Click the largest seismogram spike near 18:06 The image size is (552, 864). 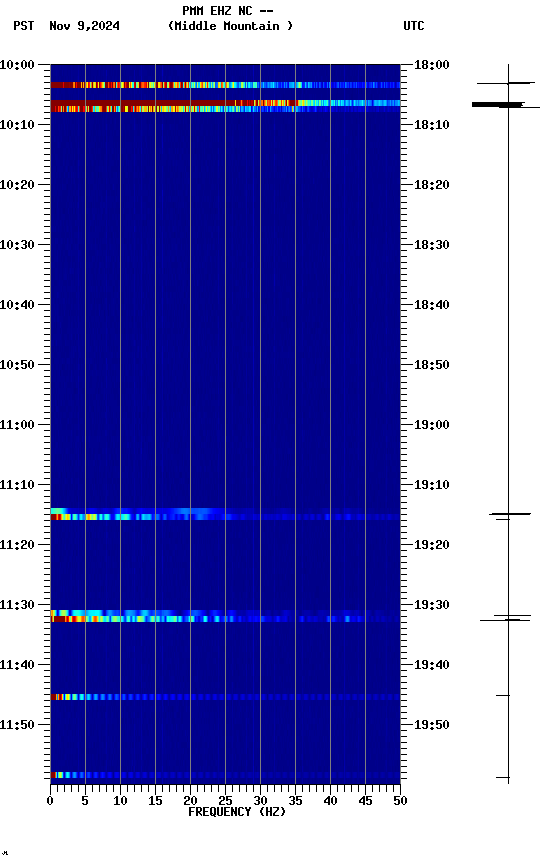(x=505, y=104)
